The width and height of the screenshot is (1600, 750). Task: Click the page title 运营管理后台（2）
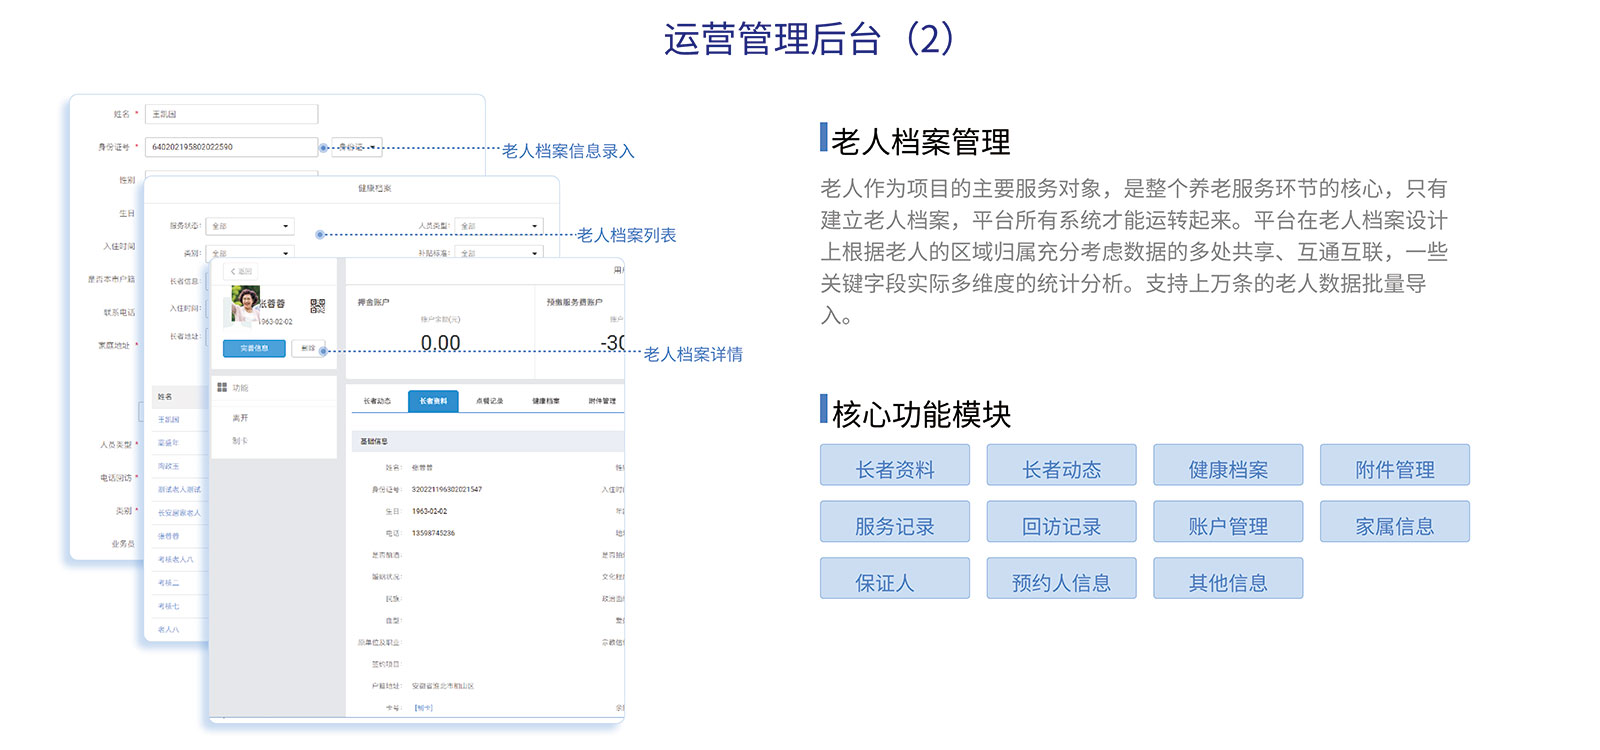(809, 39)
